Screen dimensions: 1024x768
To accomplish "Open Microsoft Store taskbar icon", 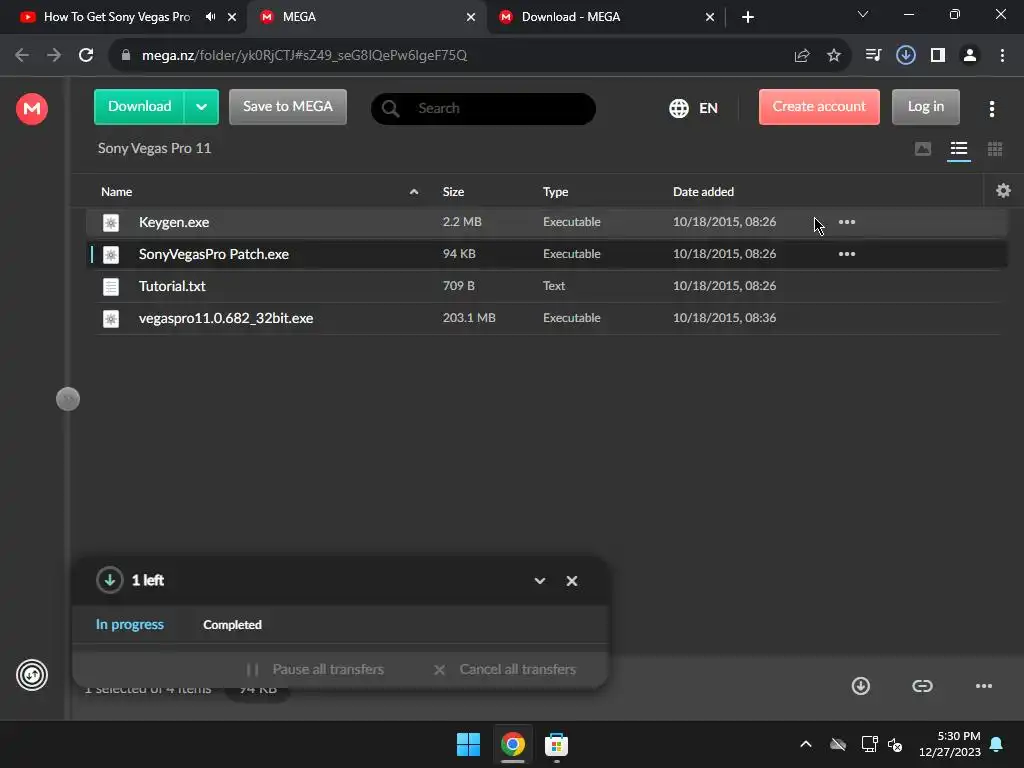I will (556, 744).
